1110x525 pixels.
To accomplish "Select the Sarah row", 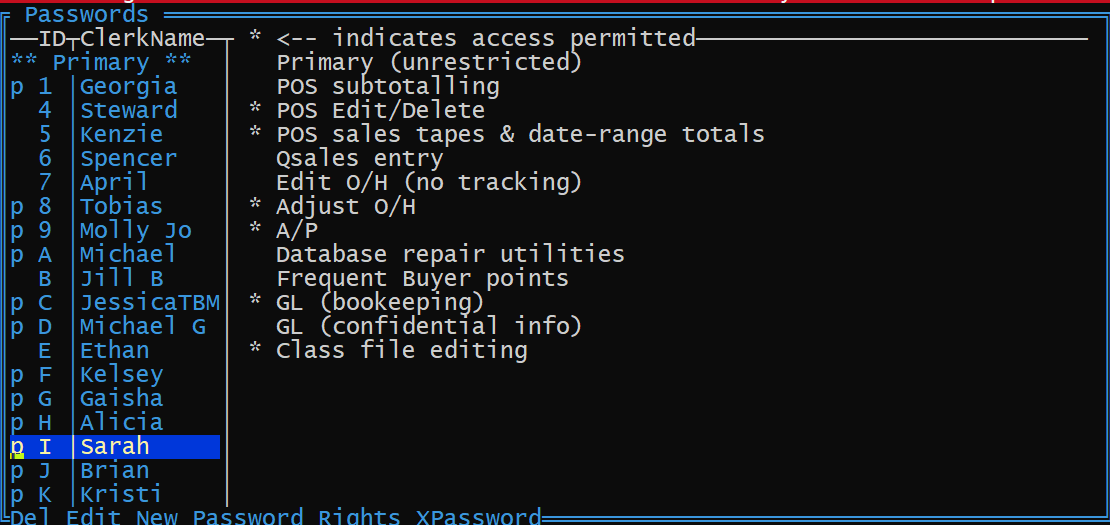I will coord(114,447).
